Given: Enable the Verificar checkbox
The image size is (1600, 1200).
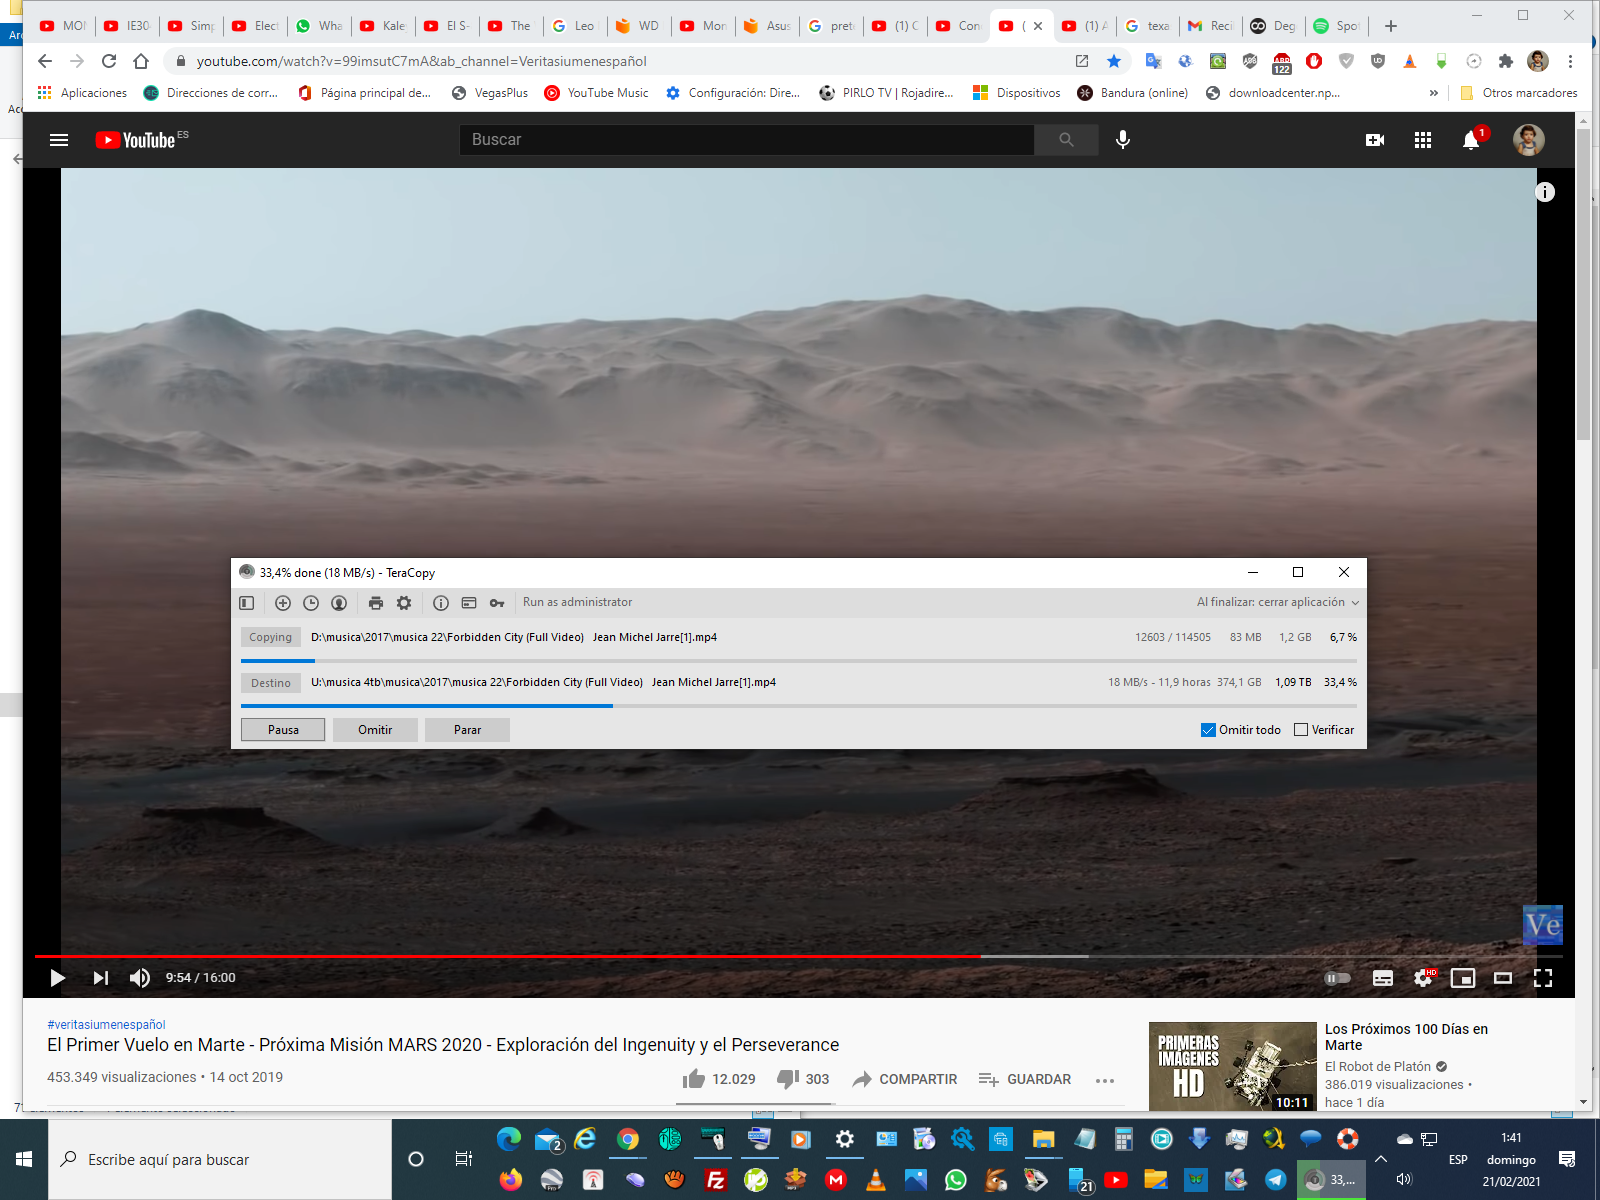Looking at the screenshot, I should point(1301,730).
